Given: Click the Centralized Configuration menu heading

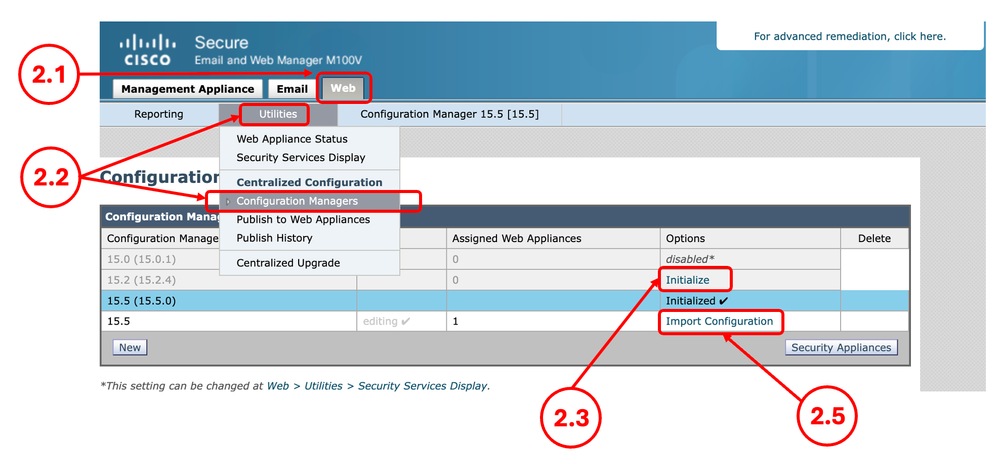Looking at the screenshot, I should point(310,182).
